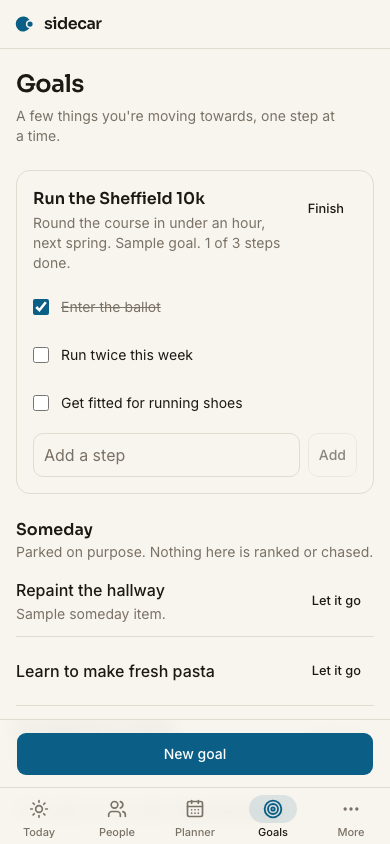Select the Goals target icon
Viewport: 390px width, 844px height.
click(x=273, y=808)
